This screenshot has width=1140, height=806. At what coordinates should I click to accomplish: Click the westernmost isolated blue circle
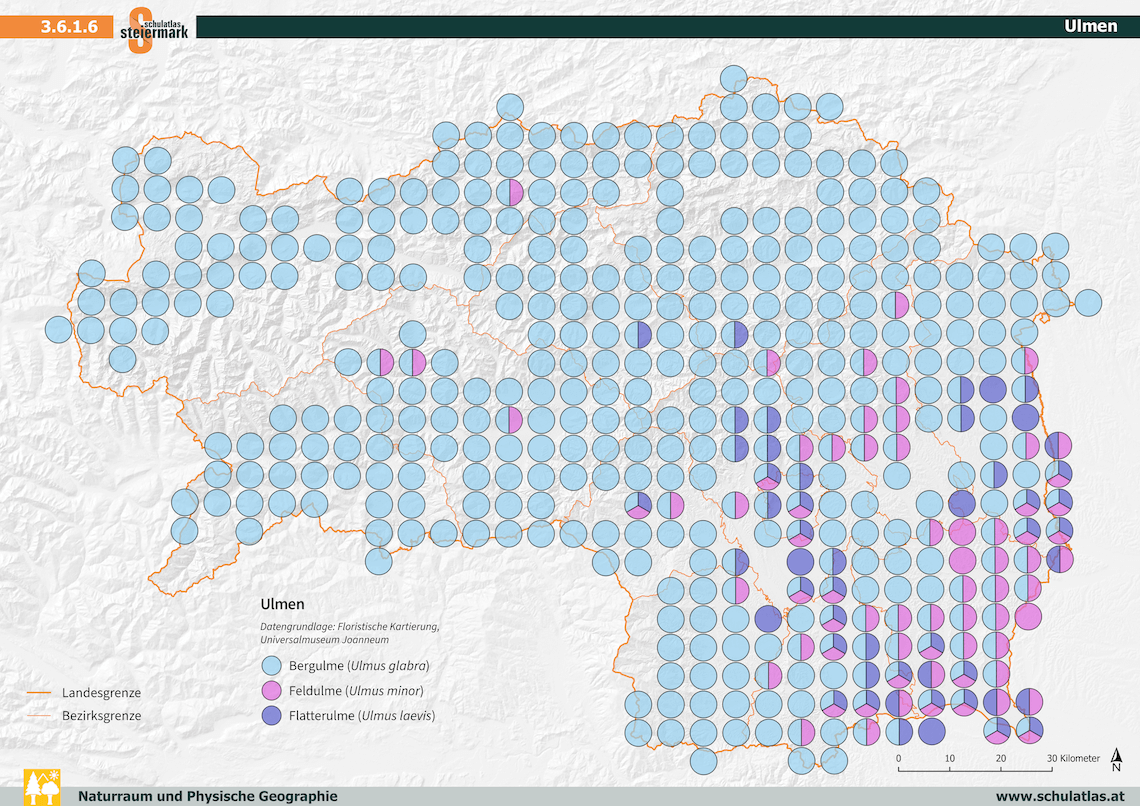coord(58,329)
